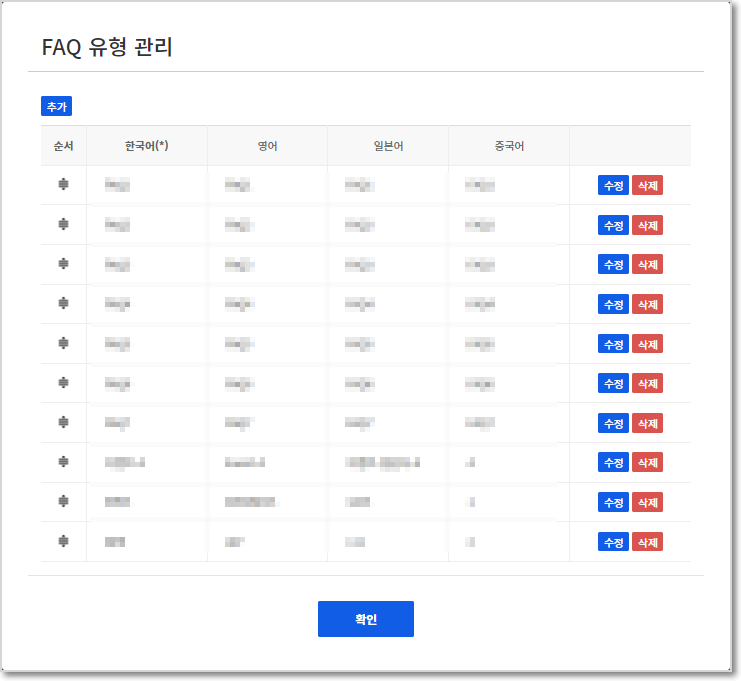Click the FAQ 유형 관리 title
Viewport: 741px width, 681px height.
(x=107, y=47)
